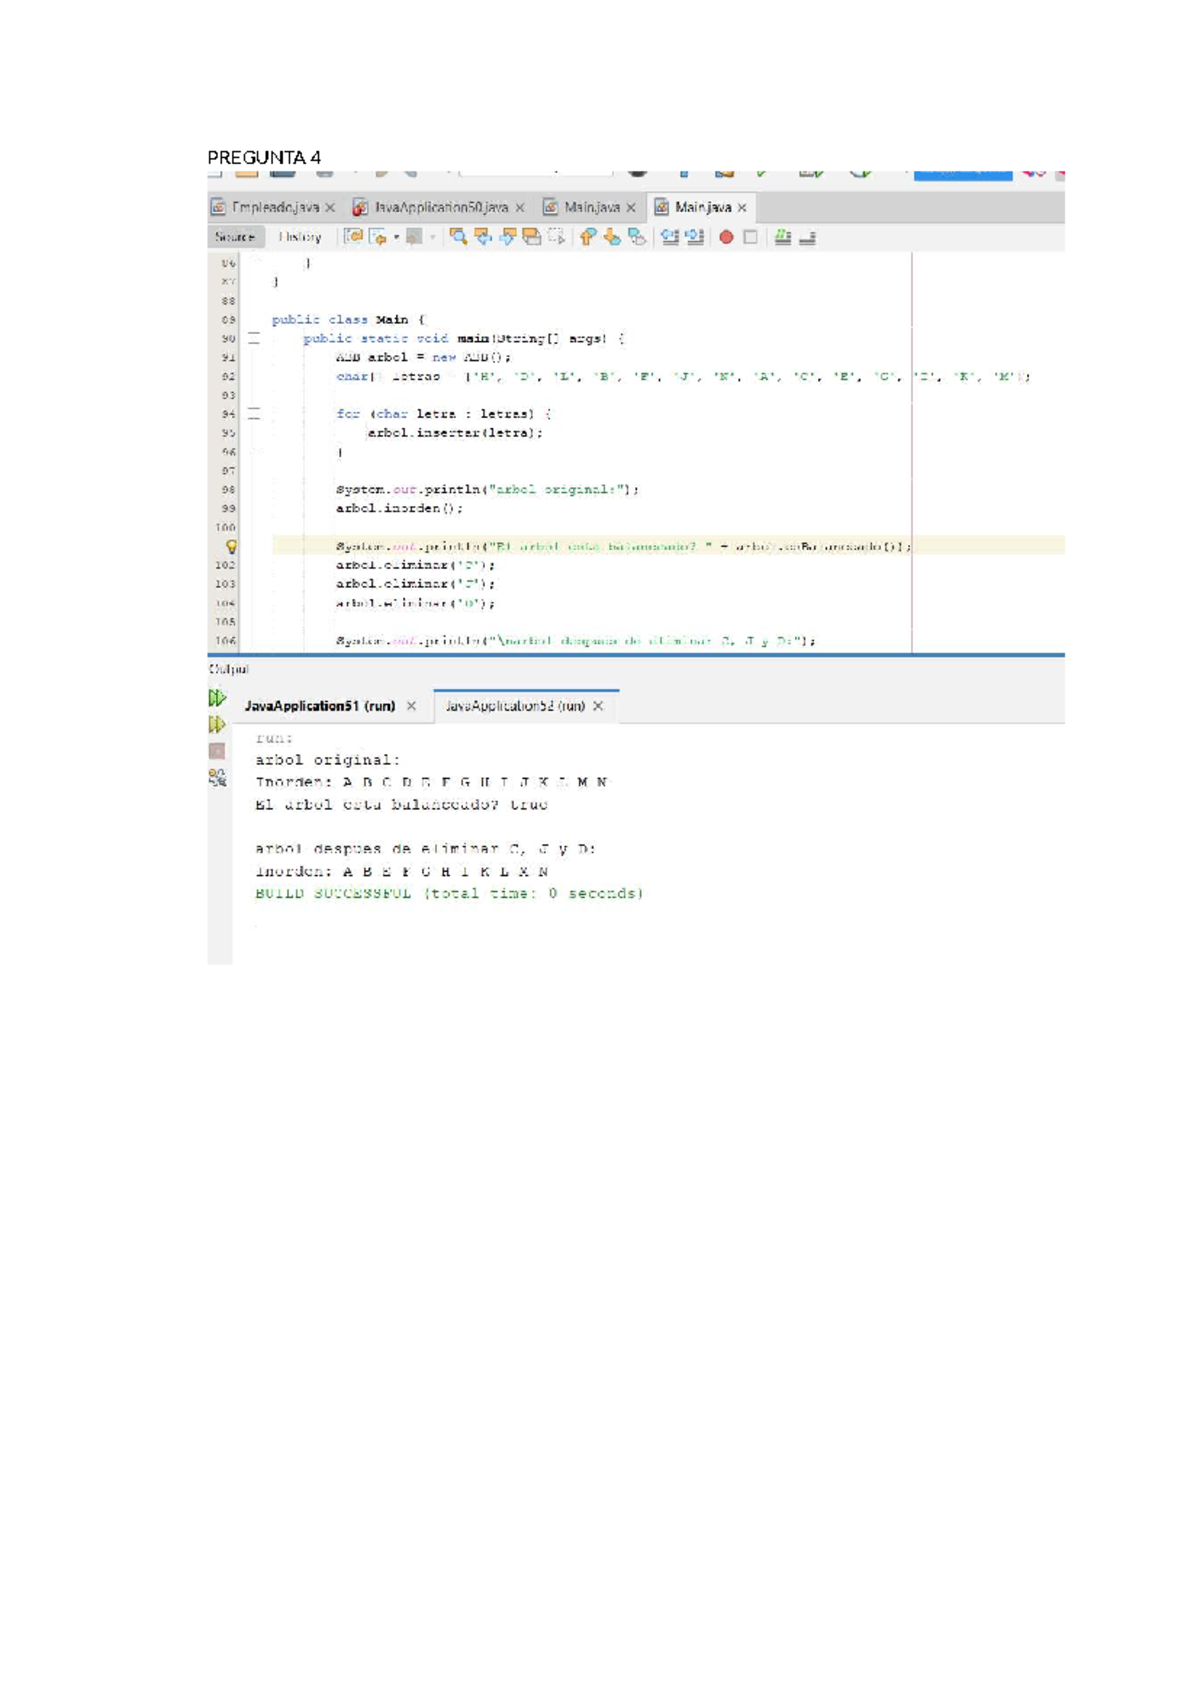Toggle bookmark on current line icon

(636, 237)
